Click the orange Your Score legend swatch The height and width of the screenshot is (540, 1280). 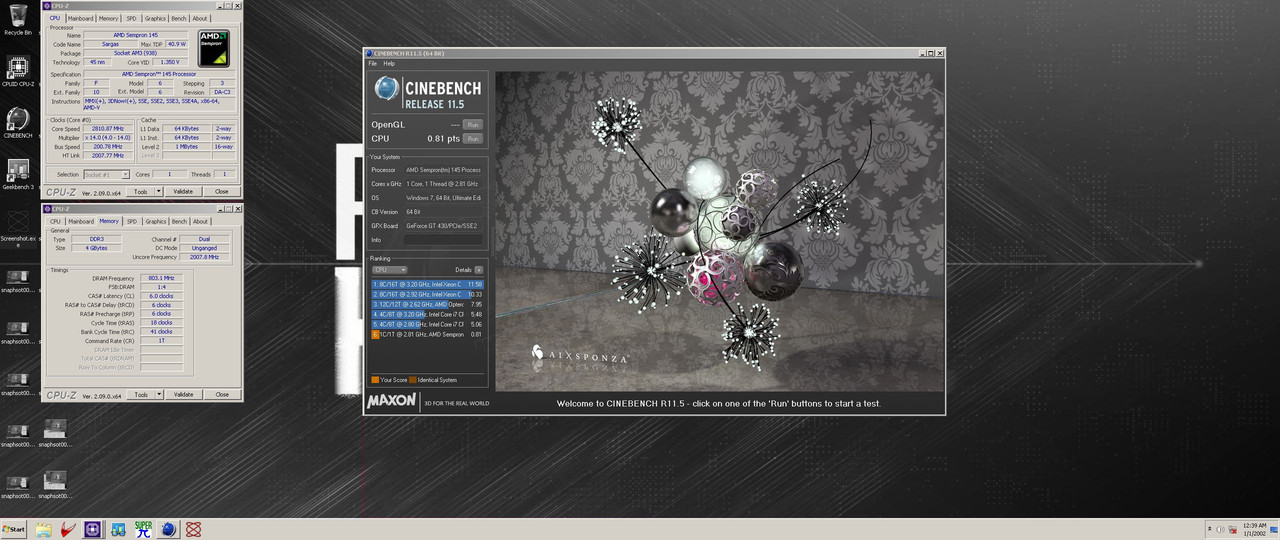tap(375, 380)
